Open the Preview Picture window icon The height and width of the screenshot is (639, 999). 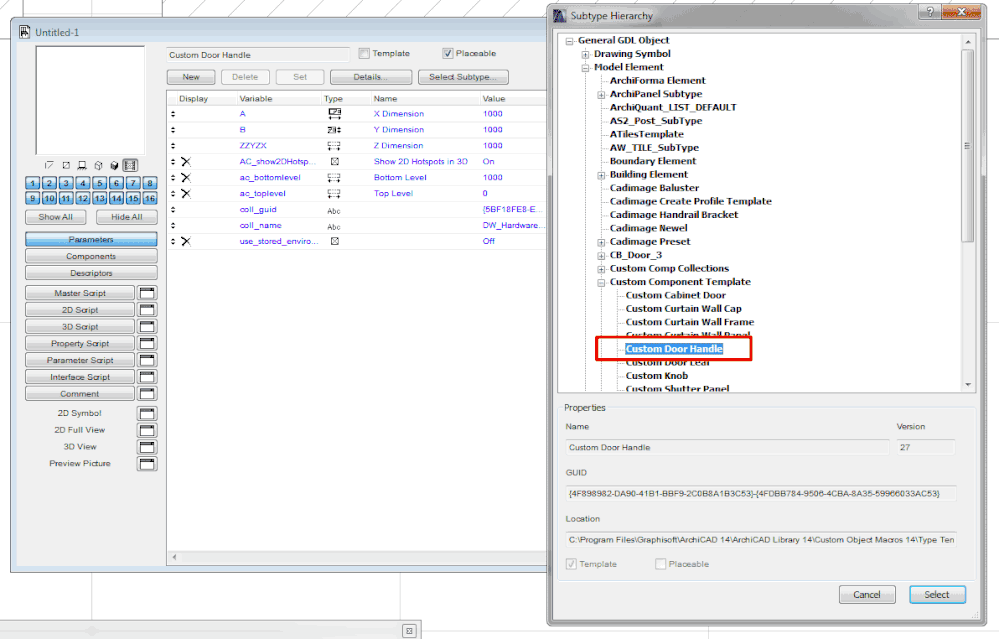(x=147, y=464)
